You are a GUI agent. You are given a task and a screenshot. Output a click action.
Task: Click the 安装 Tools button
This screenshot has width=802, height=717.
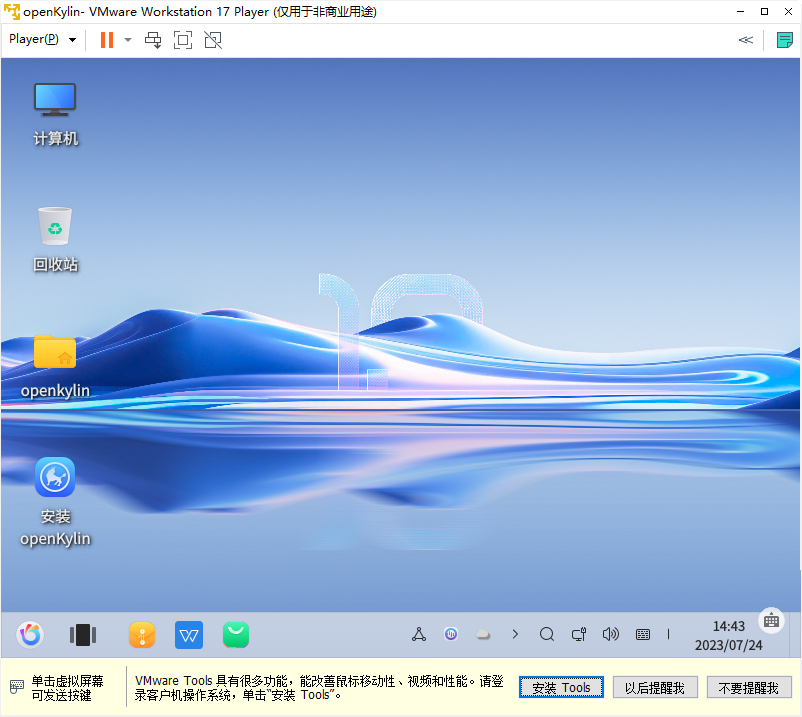pyautogui.click(x=561, y=687)
